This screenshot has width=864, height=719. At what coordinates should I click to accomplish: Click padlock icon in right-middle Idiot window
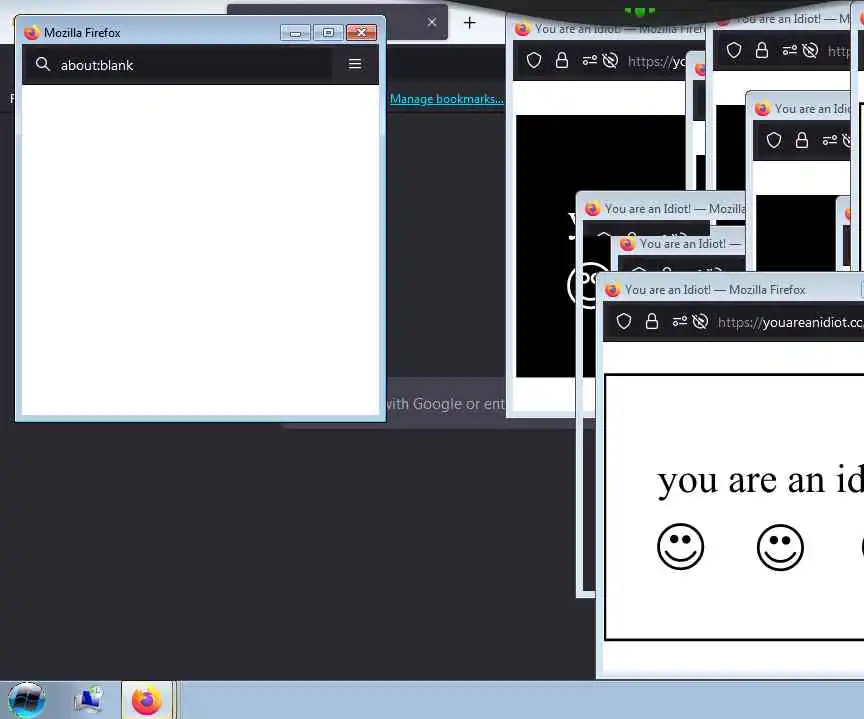pyautogui.click(x=802, y=140)
